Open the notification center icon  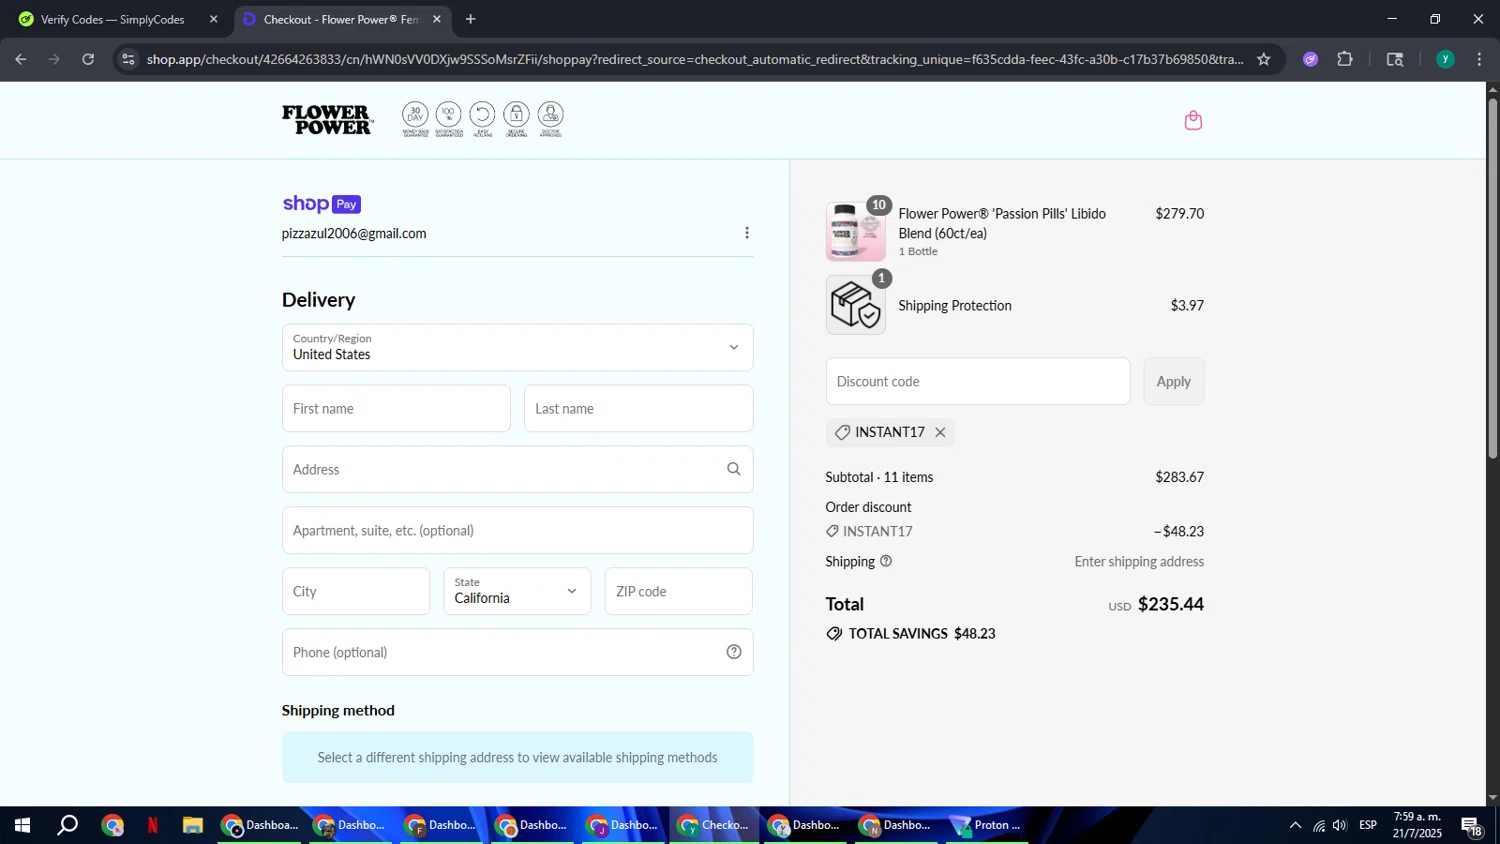(x=1472, y=826)
